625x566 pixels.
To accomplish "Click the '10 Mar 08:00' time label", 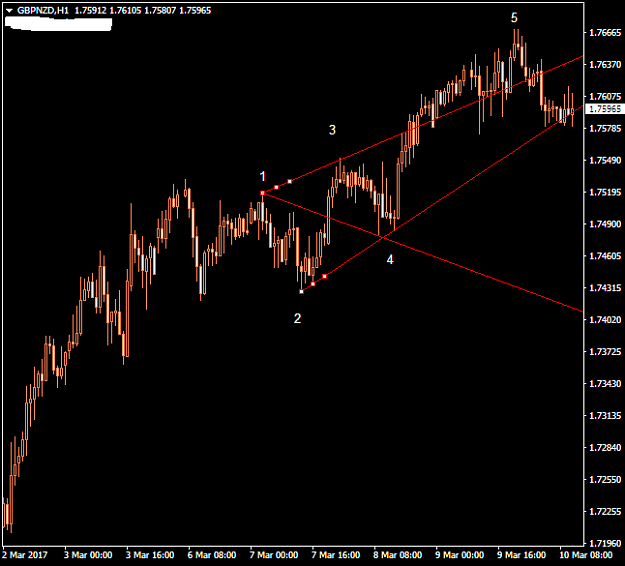I will pos(586,555).
